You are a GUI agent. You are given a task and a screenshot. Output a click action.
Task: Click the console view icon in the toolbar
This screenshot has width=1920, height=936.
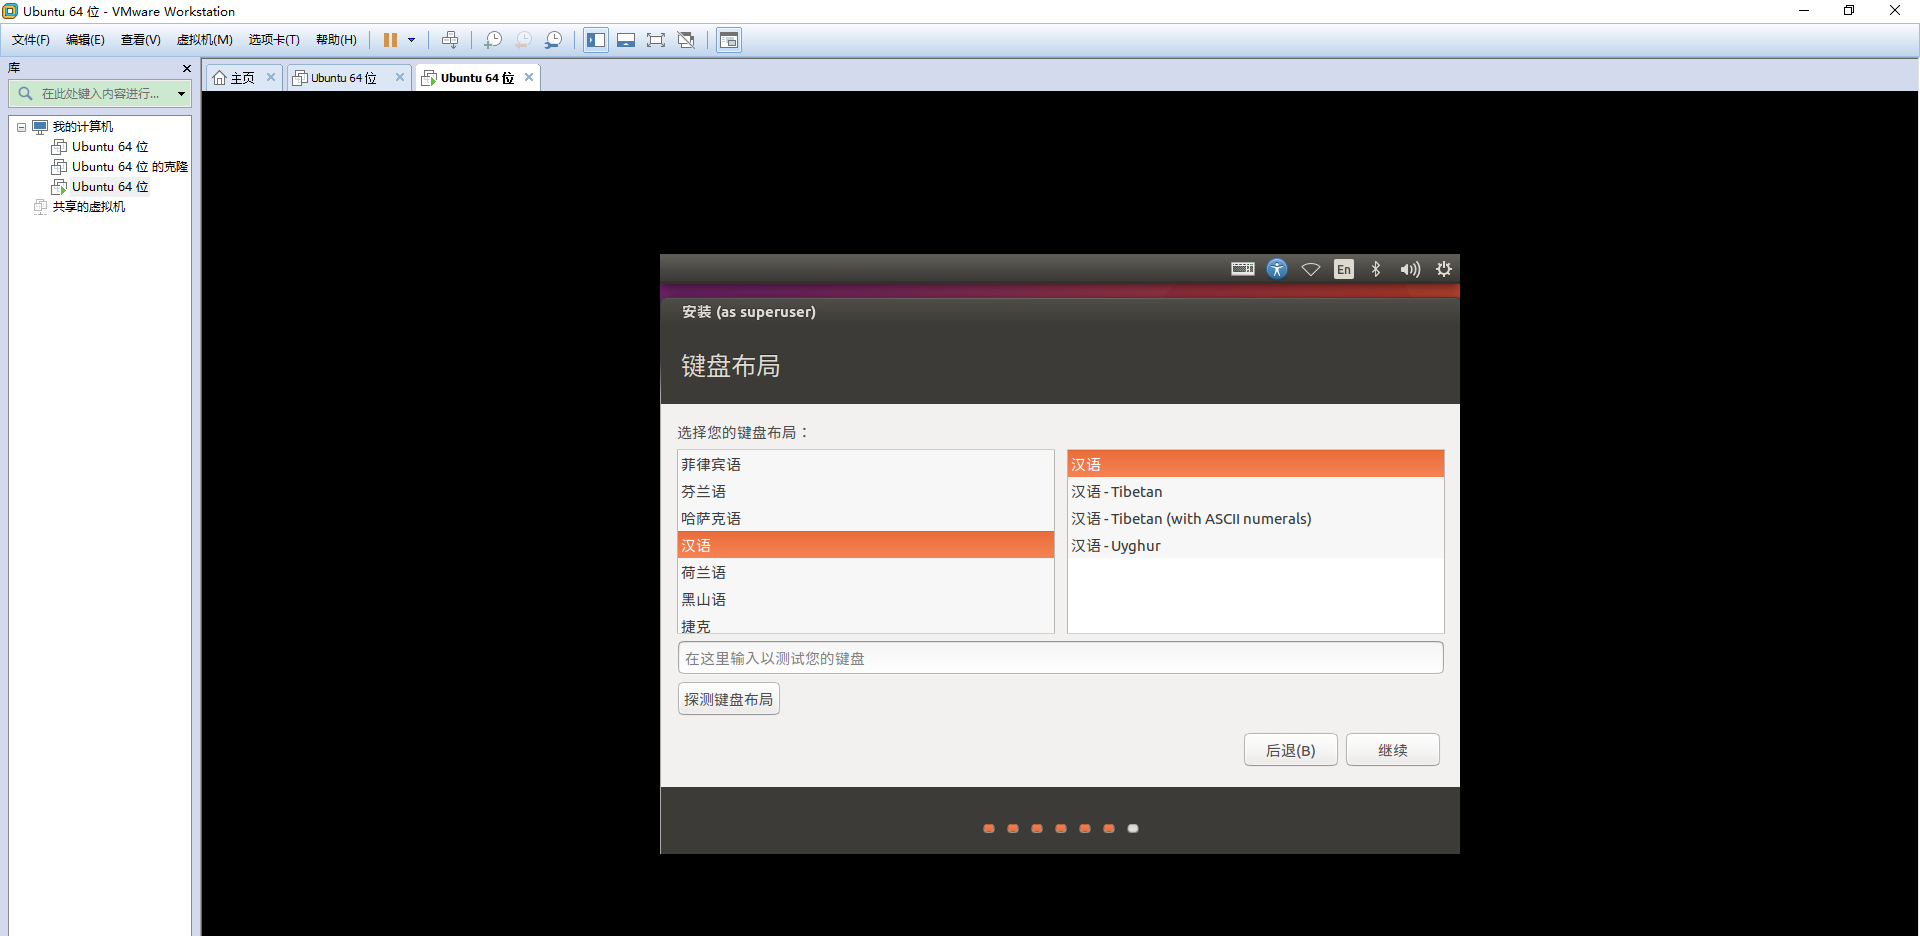729,40
